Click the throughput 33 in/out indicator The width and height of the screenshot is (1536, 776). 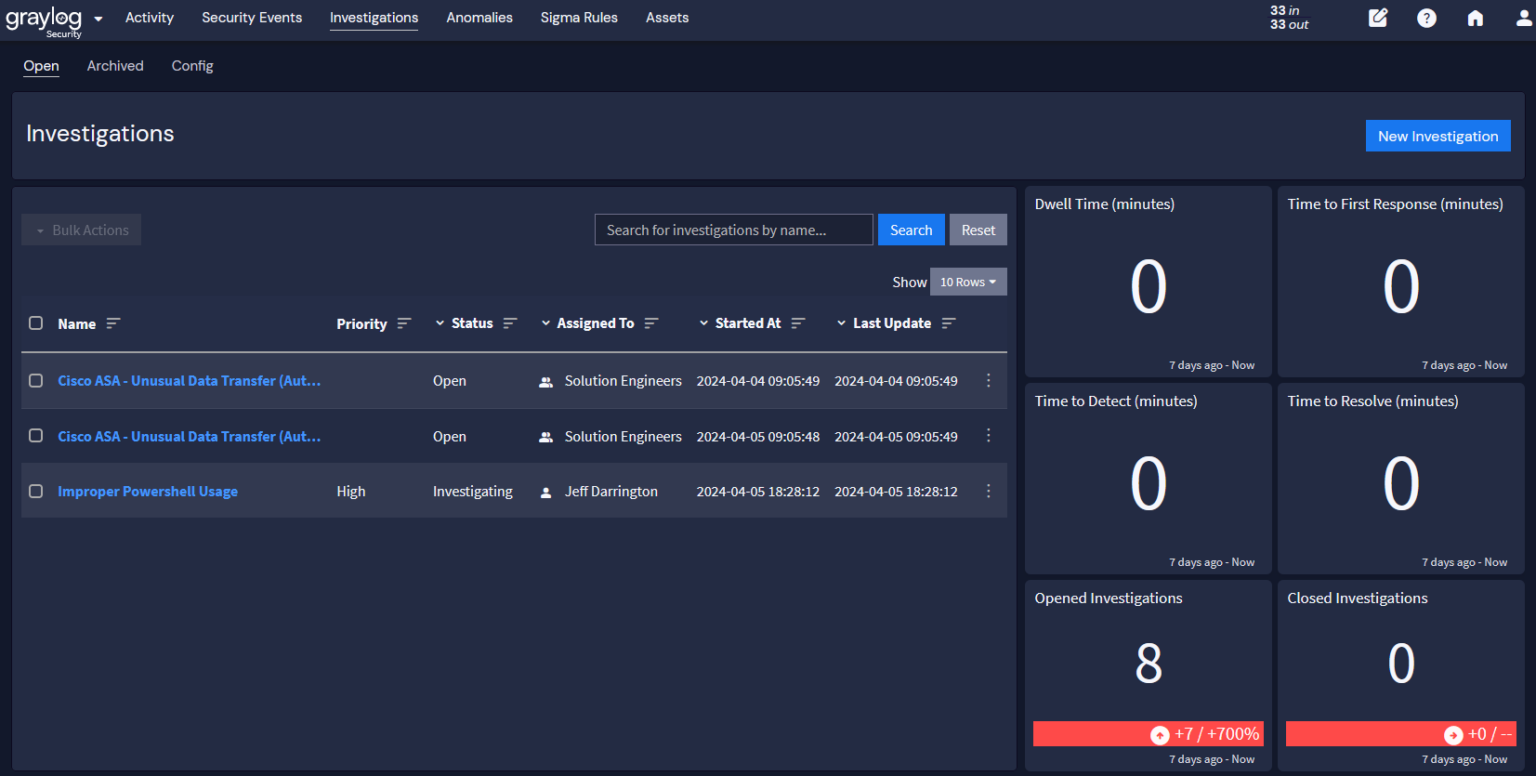1288,17
